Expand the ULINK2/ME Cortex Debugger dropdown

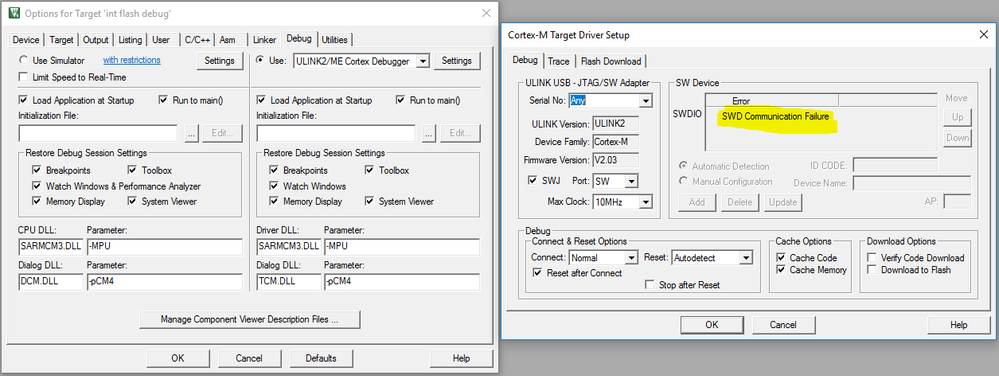pyautogui.click(x=422, y=61)
